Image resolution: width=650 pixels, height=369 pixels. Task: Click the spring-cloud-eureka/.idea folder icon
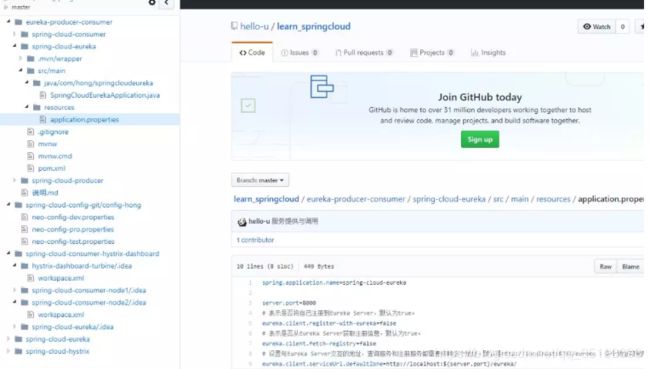click(x=24, y=327)
